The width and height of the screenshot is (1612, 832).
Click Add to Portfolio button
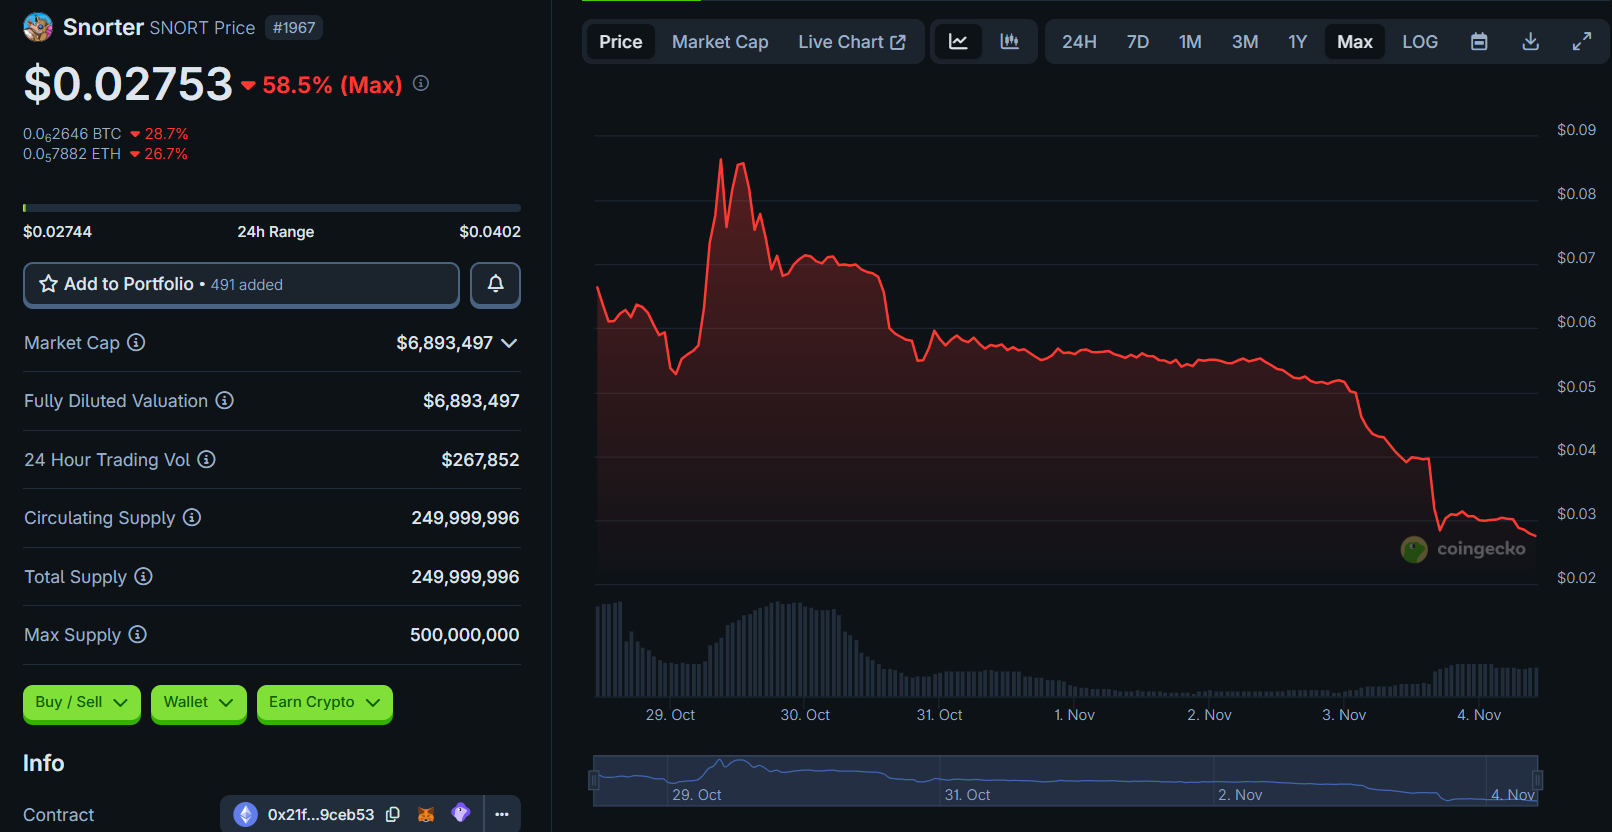(x=241, y=285)
